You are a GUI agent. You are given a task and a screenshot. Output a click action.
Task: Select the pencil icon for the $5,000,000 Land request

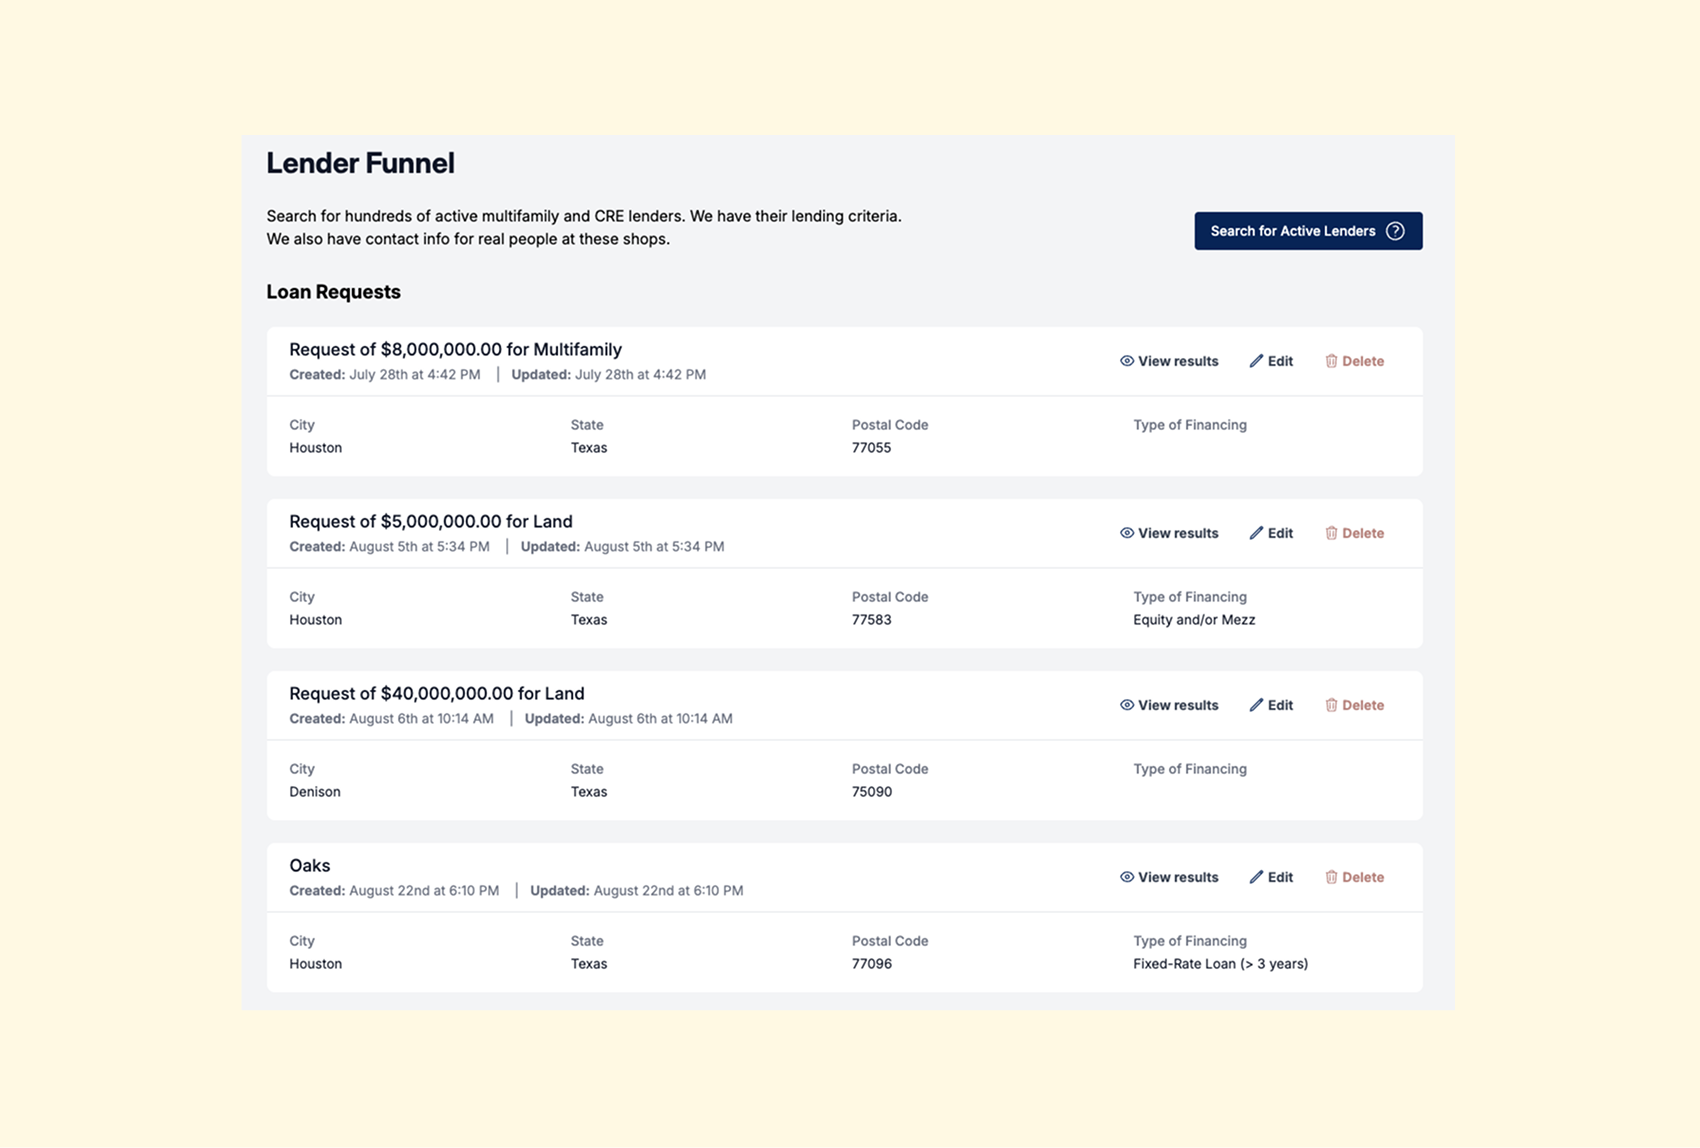(1257, 533)
